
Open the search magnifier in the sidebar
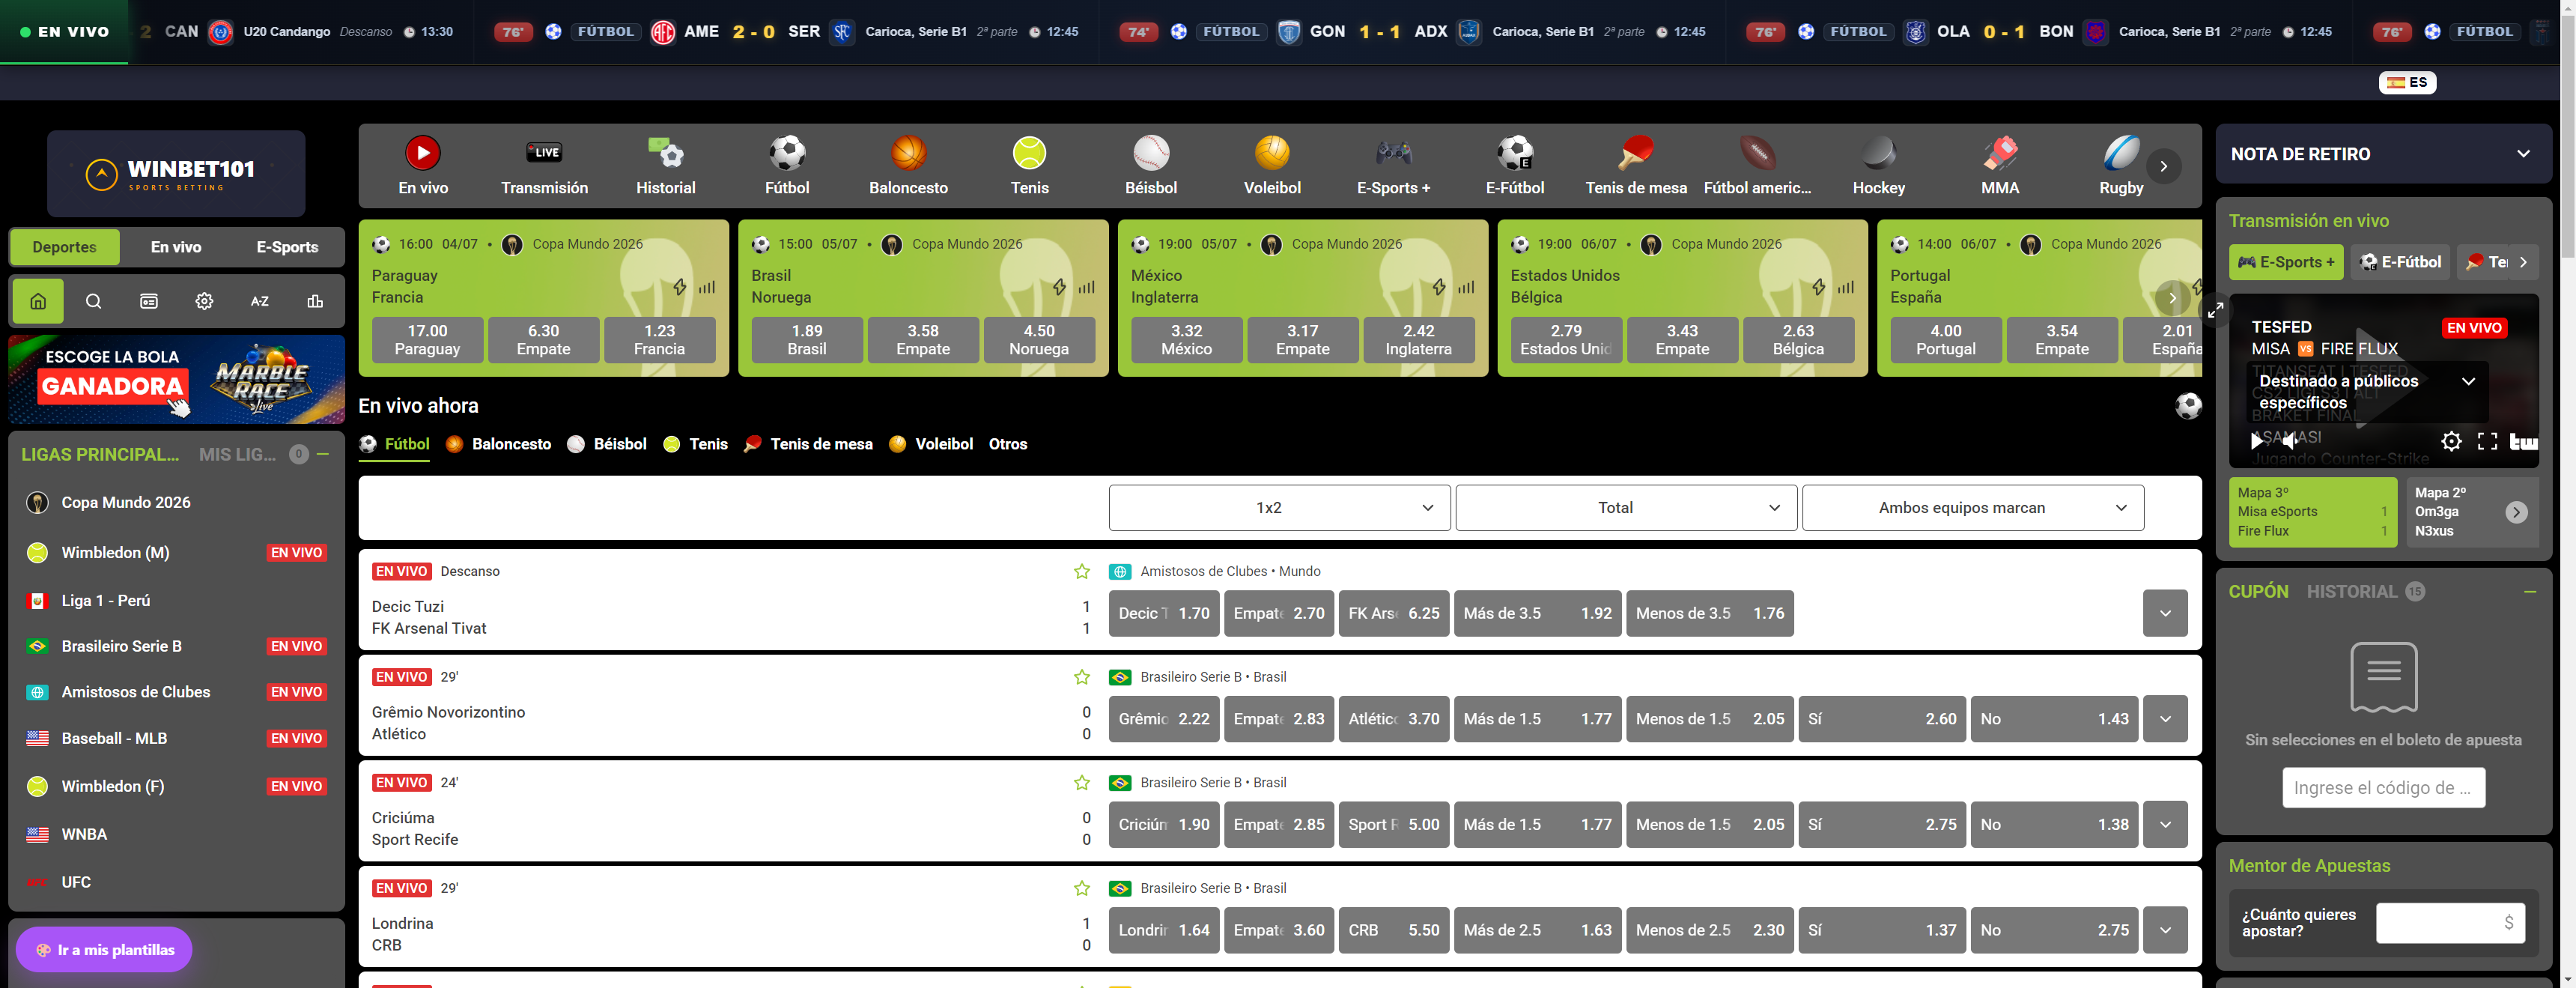(x=93, y=301)
